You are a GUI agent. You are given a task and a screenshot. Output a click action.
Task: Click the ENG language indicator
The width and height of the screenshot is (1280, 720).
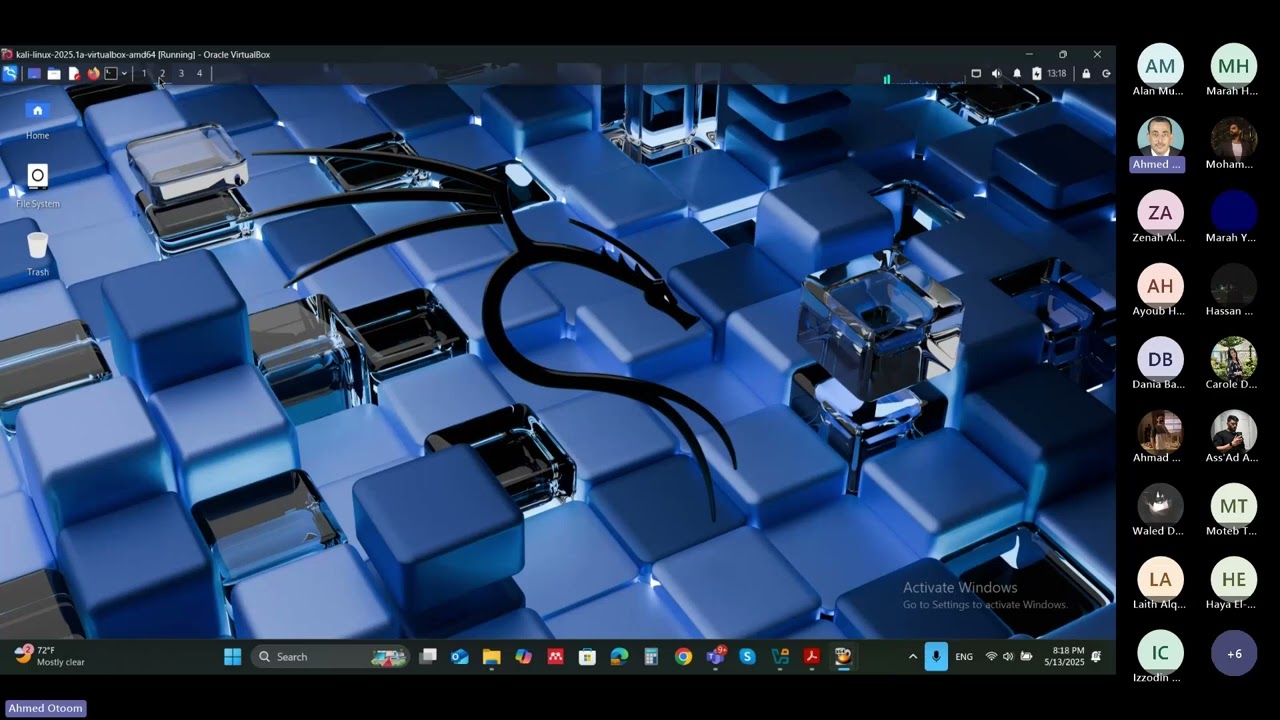coord(964,657)
